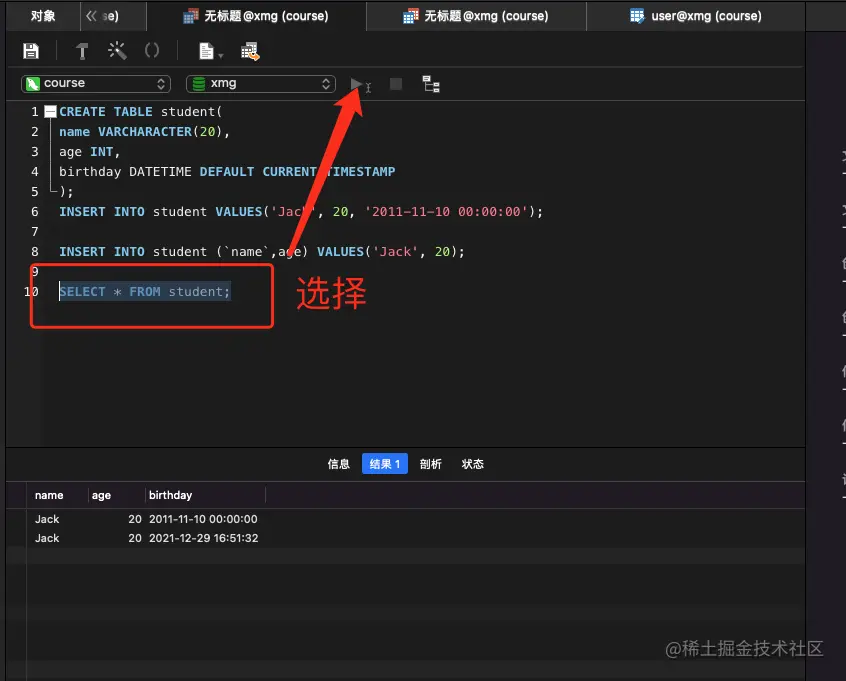Open the xmg database dropdown
Image resolution: width=846 pixels, height=681 pixels.
(x=261, y=84)
